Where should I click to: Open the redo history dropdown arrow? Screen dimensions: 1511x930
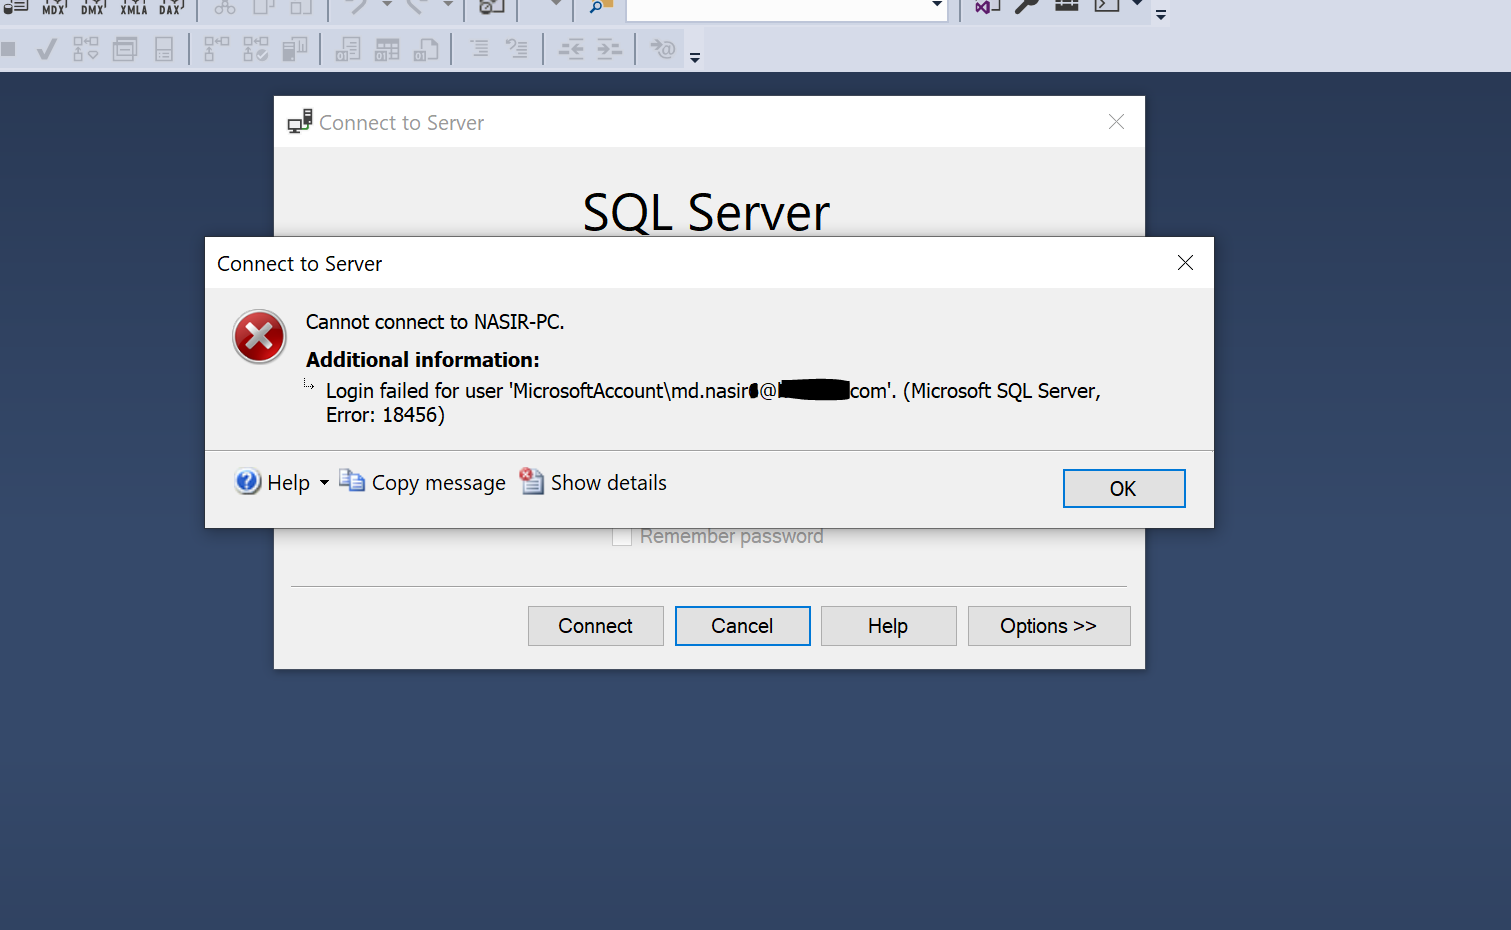(447, 5)
